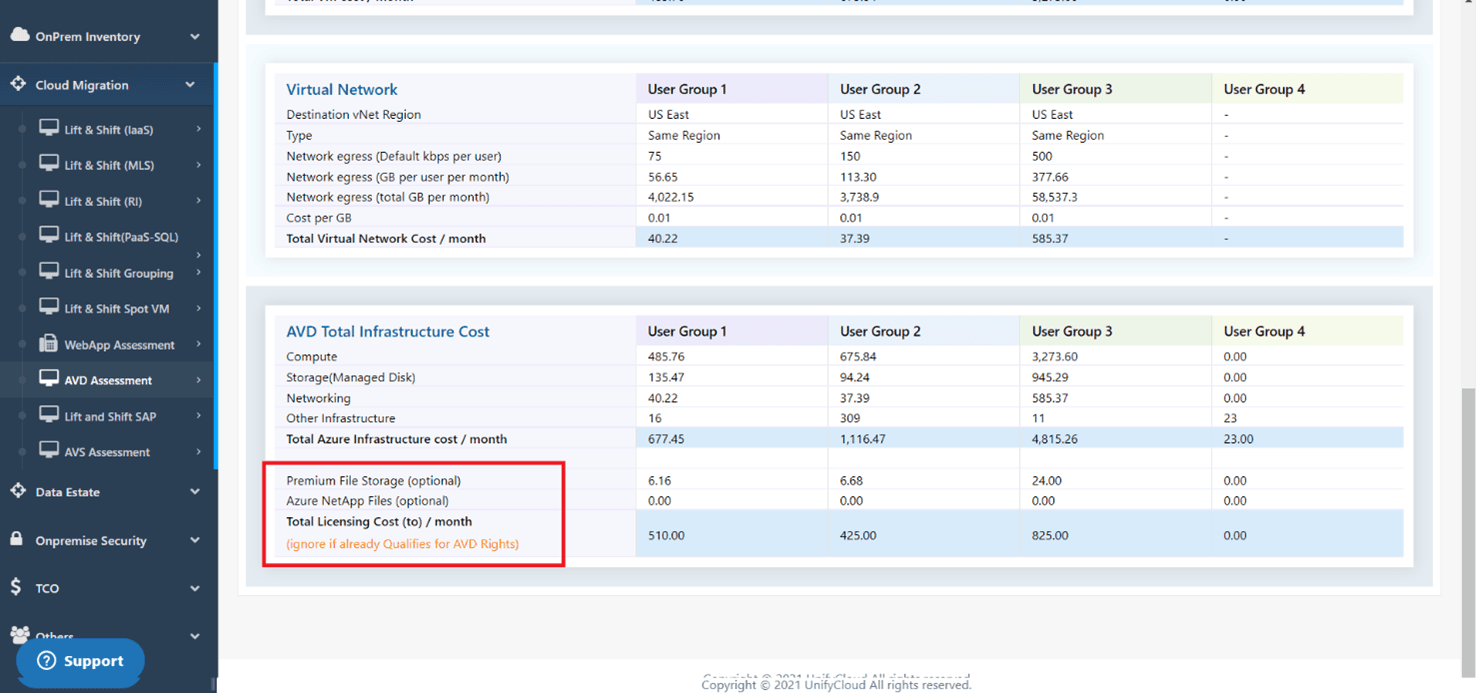This screenshot has height=693, width=1476.
Task: Click the Total Virtual Network Cost / month label
Action: click(x=386, y=238)
